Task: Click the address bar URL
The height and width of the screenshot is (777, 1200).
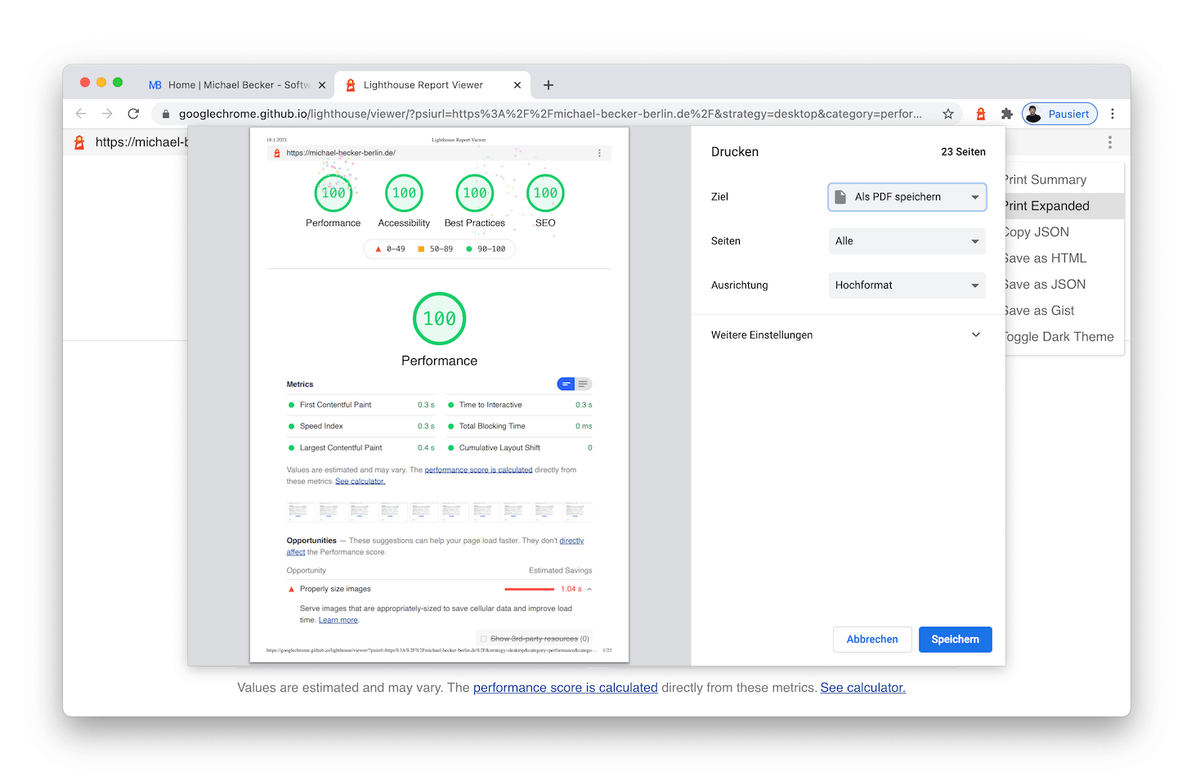Action: (x=550, y=114)
